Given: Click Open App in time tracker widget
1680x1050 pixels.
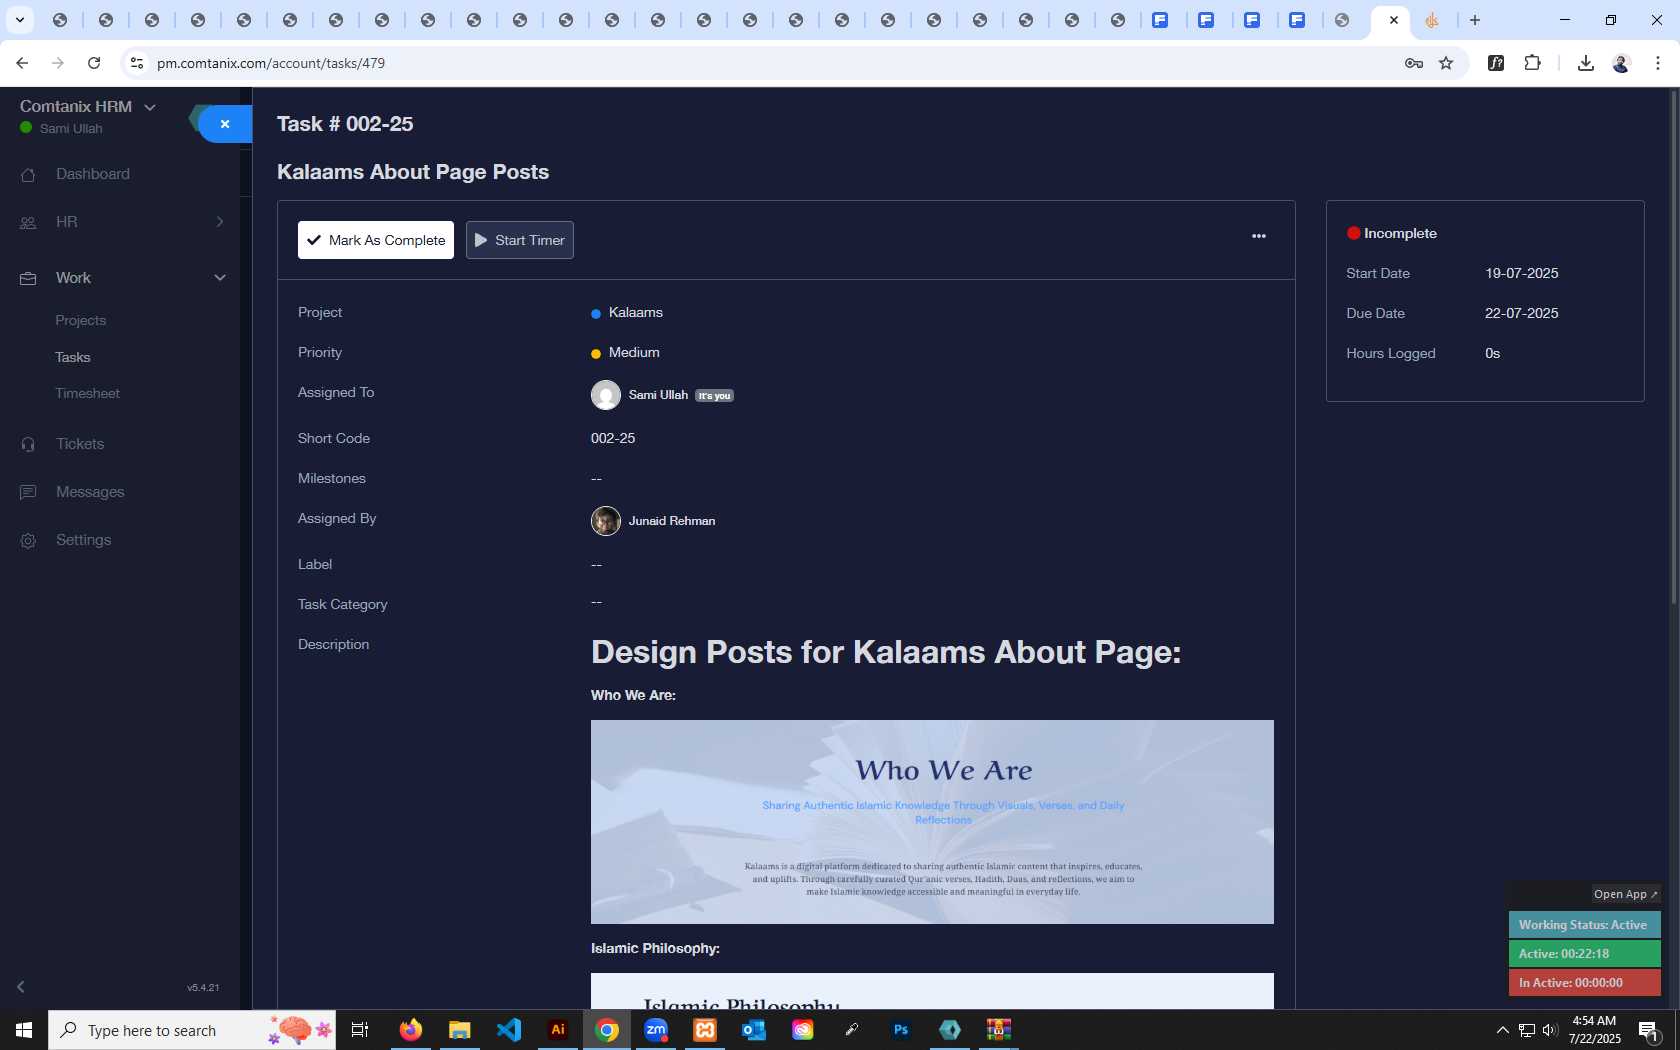Looking at the screenshot, I should [1626, 894].
